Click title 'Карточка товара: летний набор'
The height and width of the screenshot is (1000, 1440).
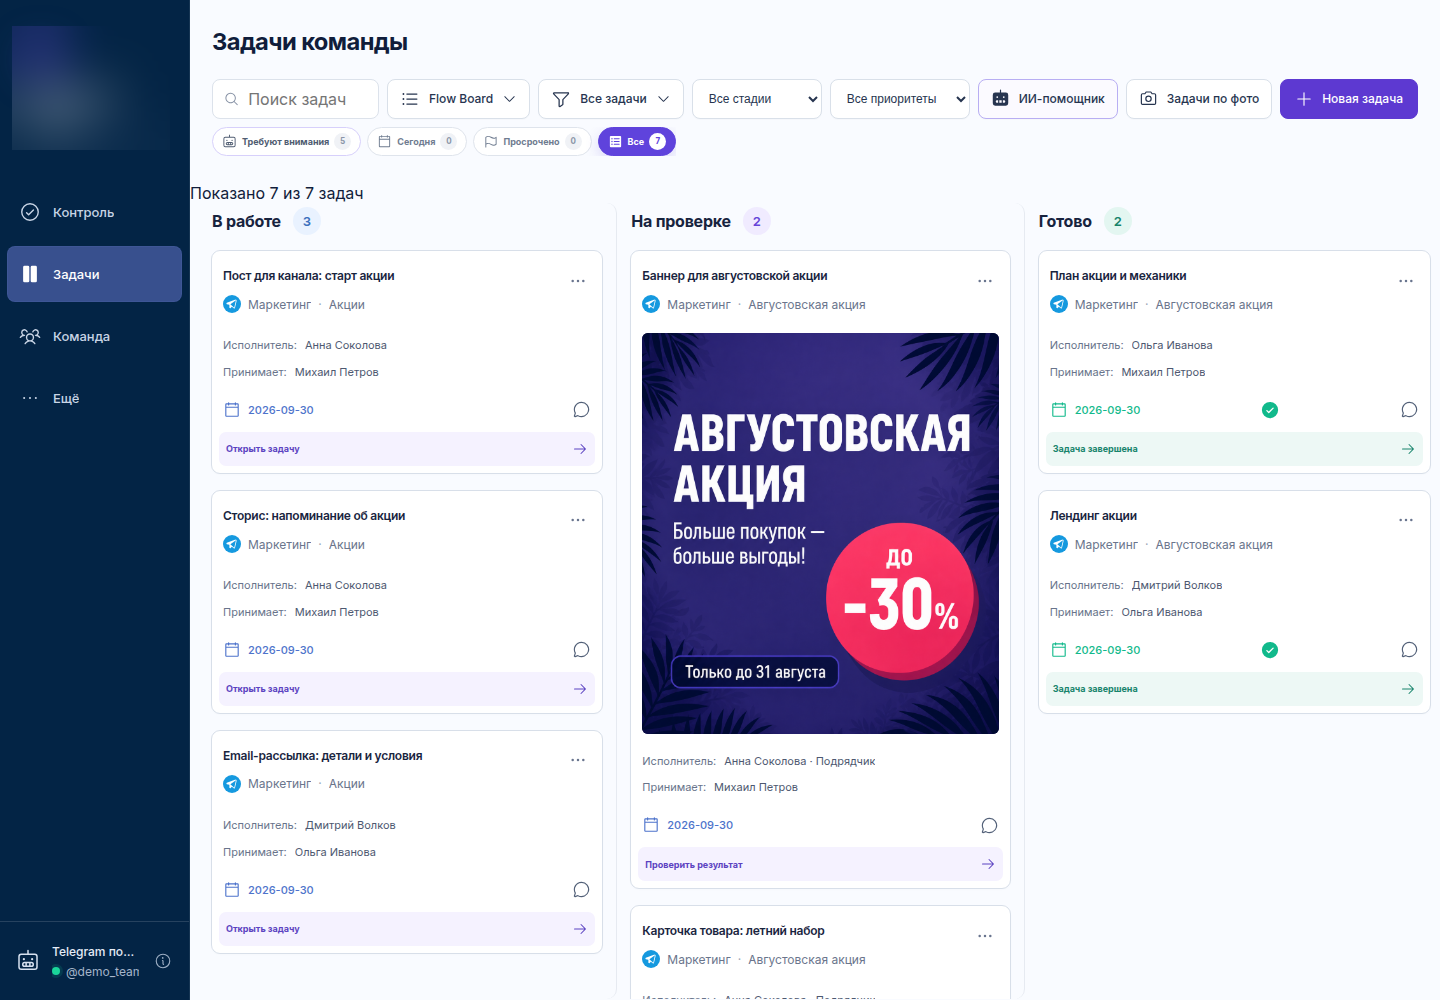tap(733, 931)
